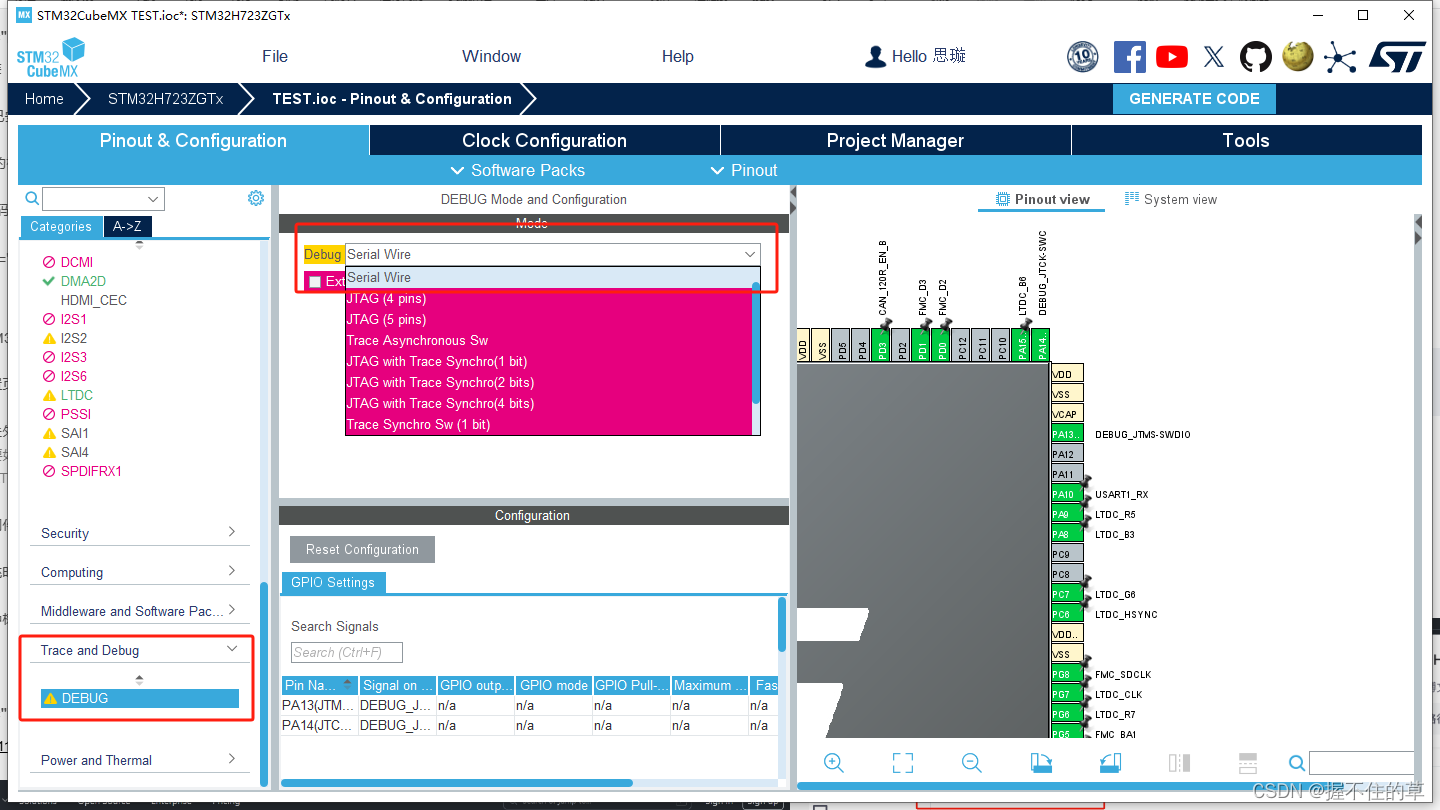Zoom in on the pinout view

click(834, 763)
